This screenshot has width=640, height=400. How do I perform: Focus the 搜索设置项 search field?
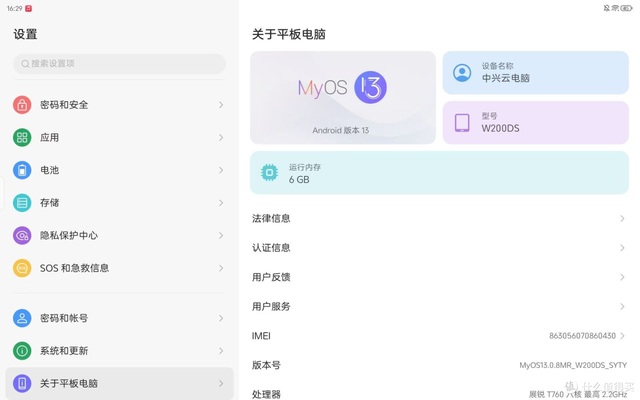pyautogui.click(x=119, y=64)
